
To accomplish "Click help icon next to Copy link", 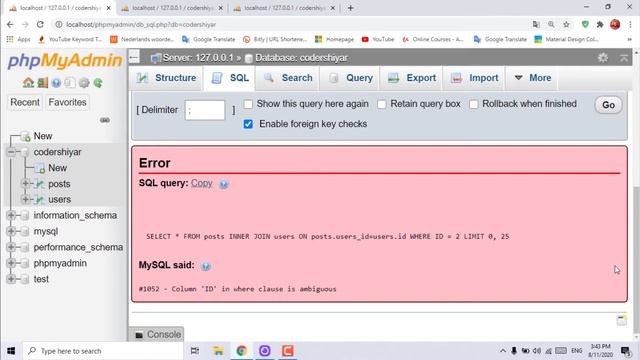I will coord(224,184).
